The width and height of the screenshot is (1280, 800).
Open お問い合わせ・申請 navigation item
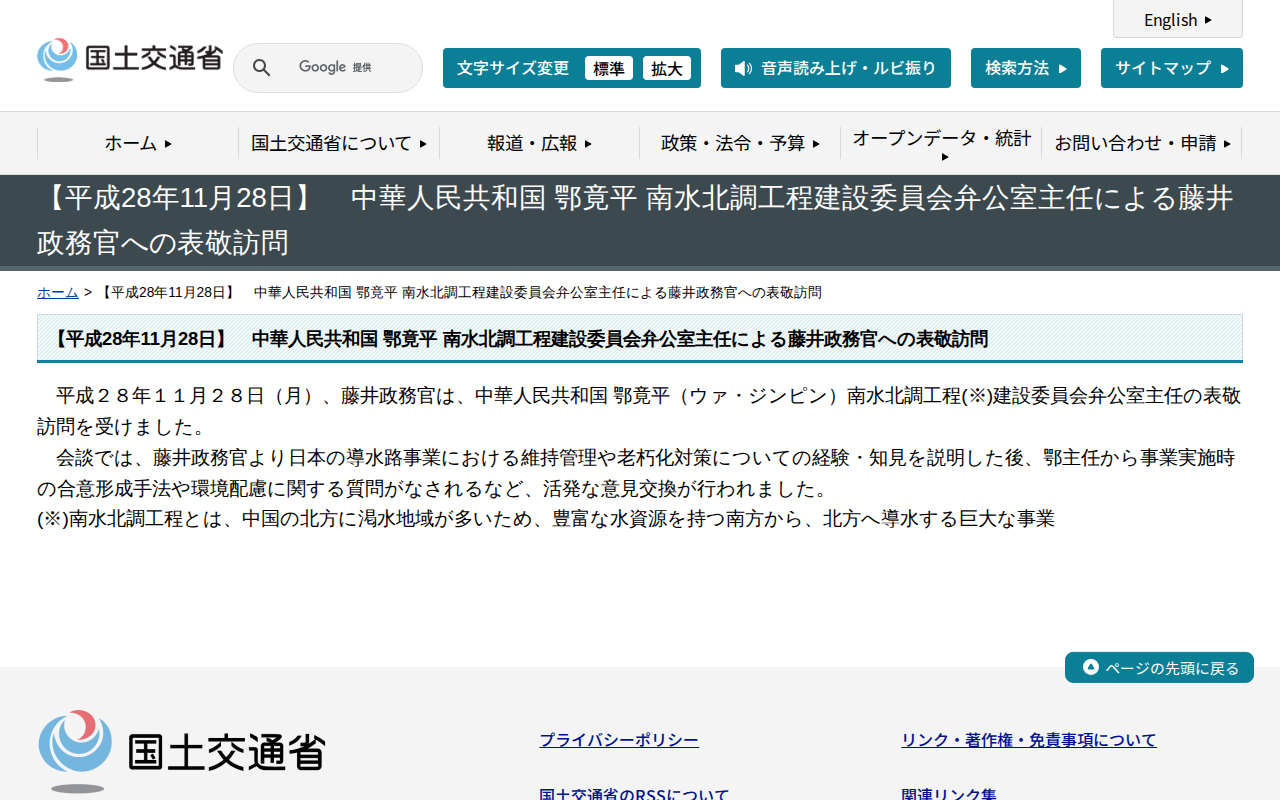[x=1142, y=143]
